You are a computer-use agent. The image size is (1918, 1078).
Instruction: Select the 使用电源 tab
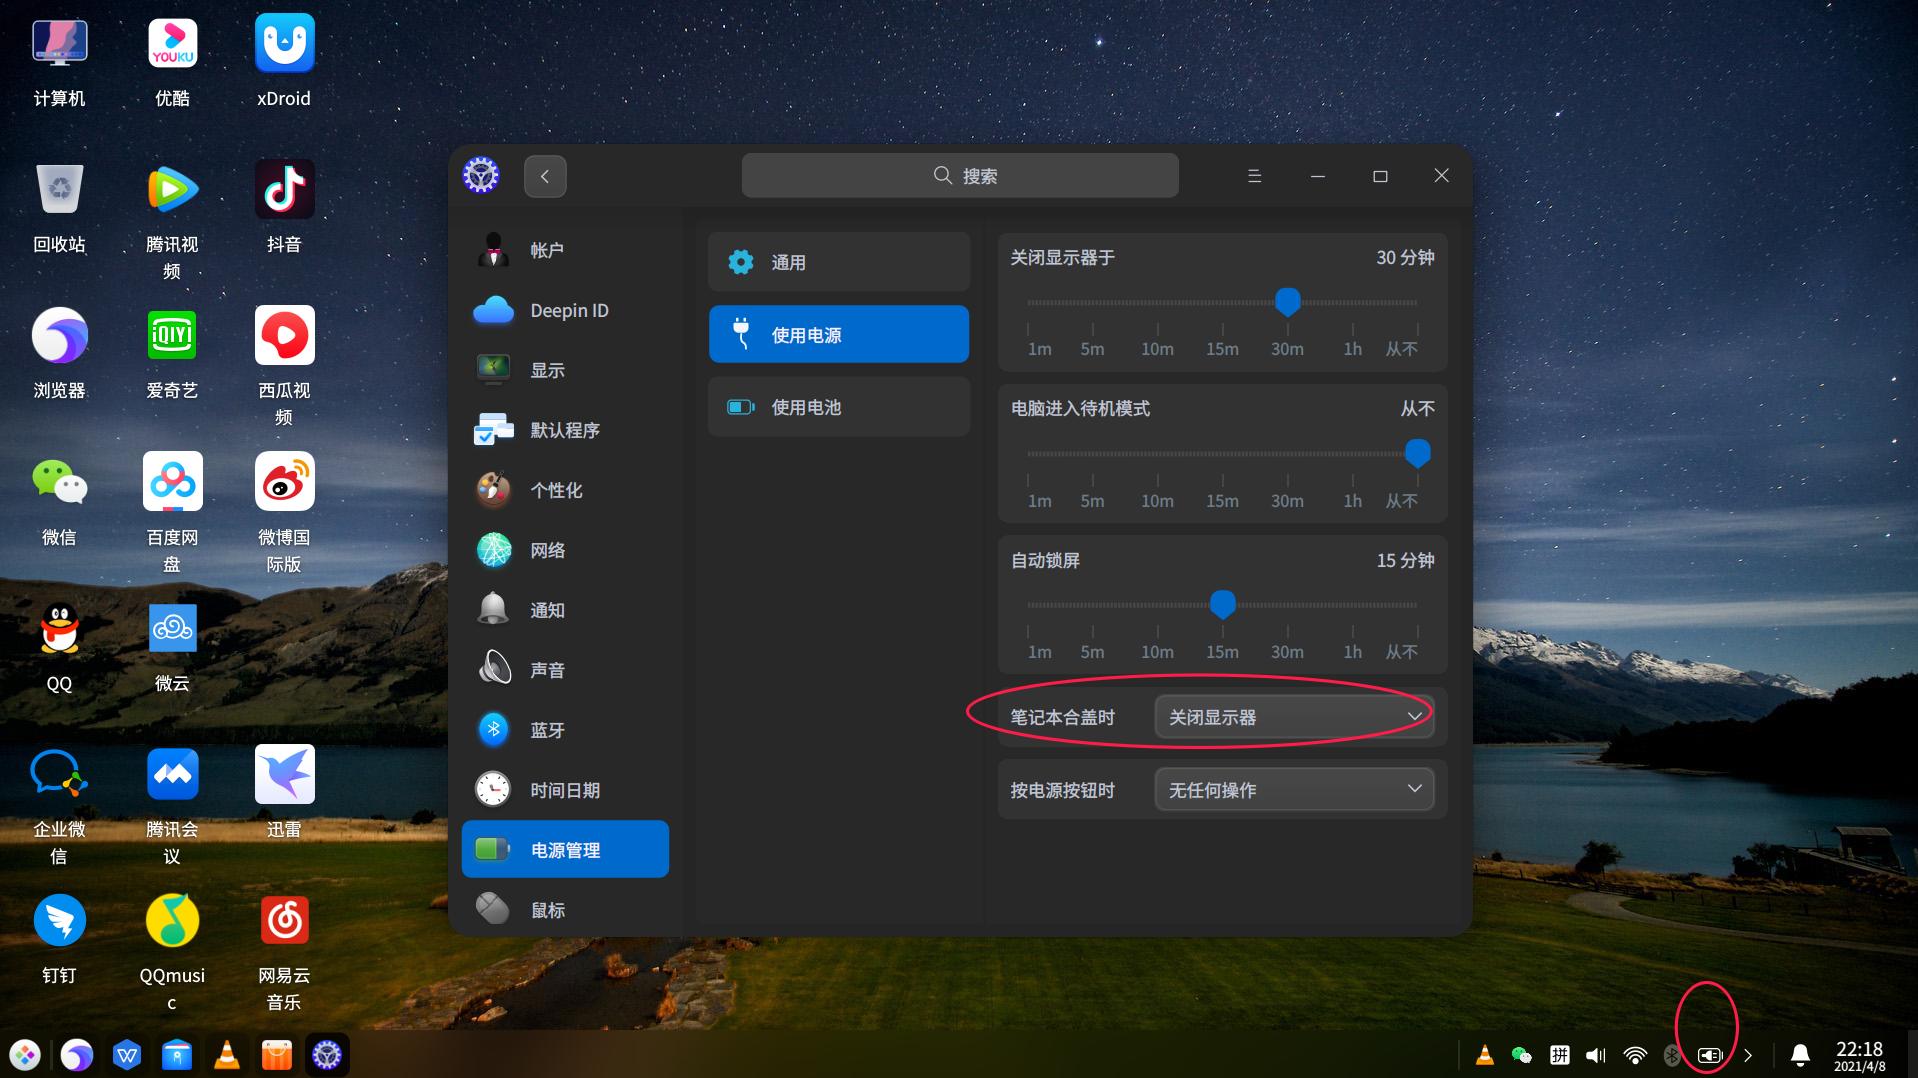[x=839, y=334]
